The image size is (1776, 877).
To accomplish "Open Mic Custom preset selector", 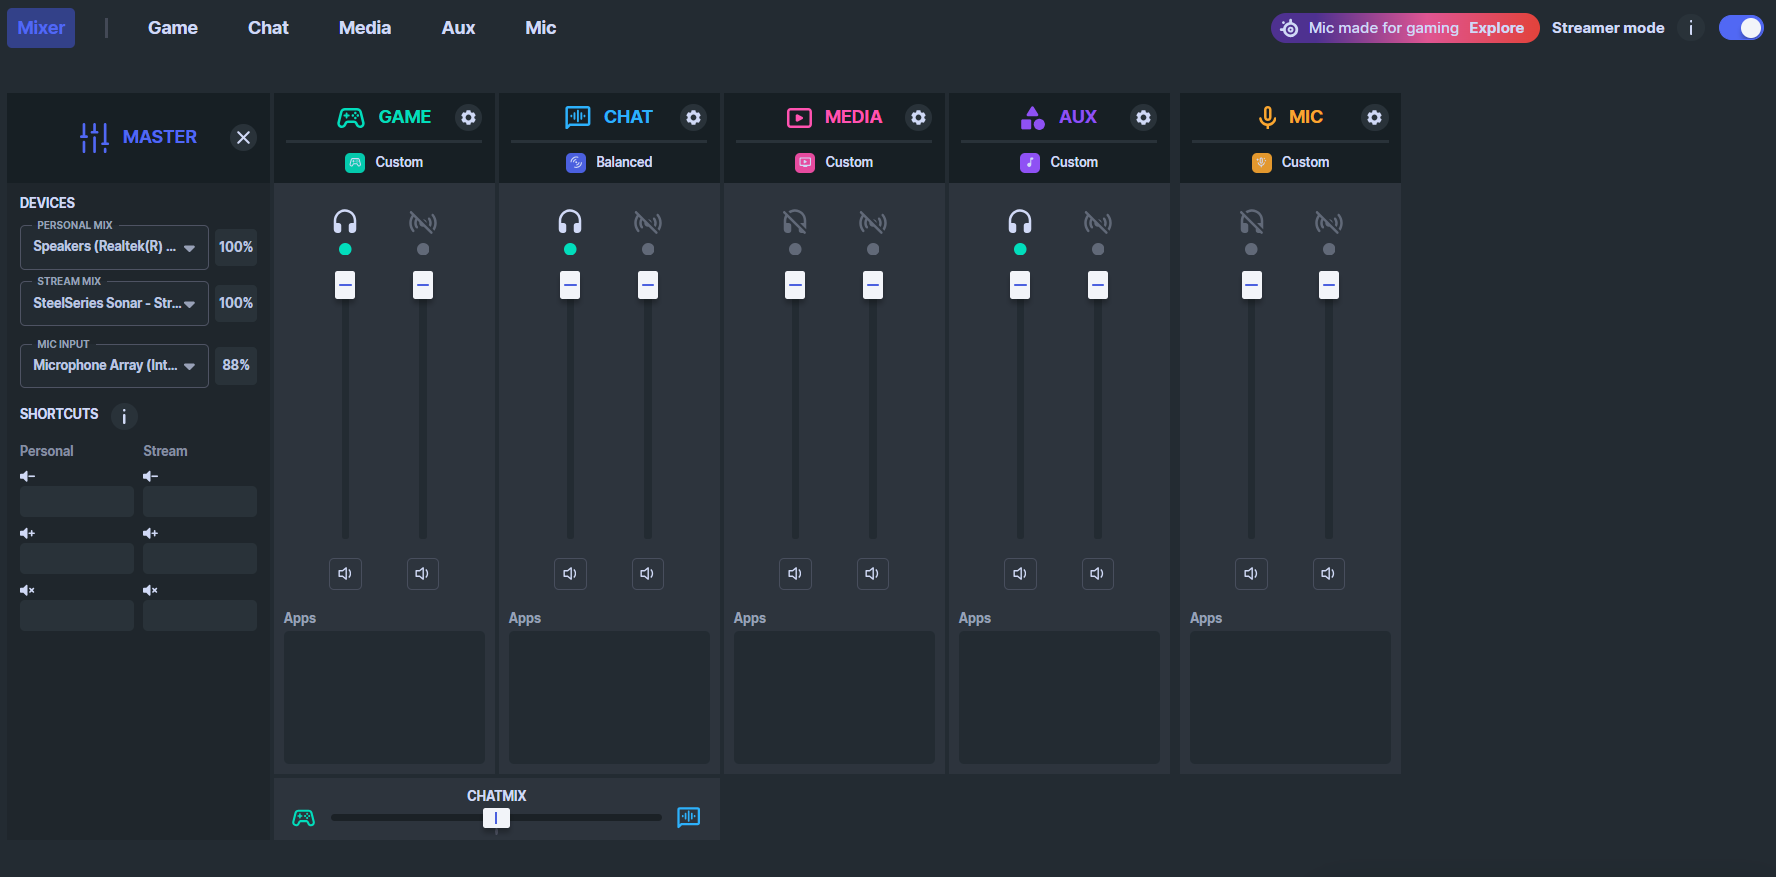I will click(x=1290, y=162).
